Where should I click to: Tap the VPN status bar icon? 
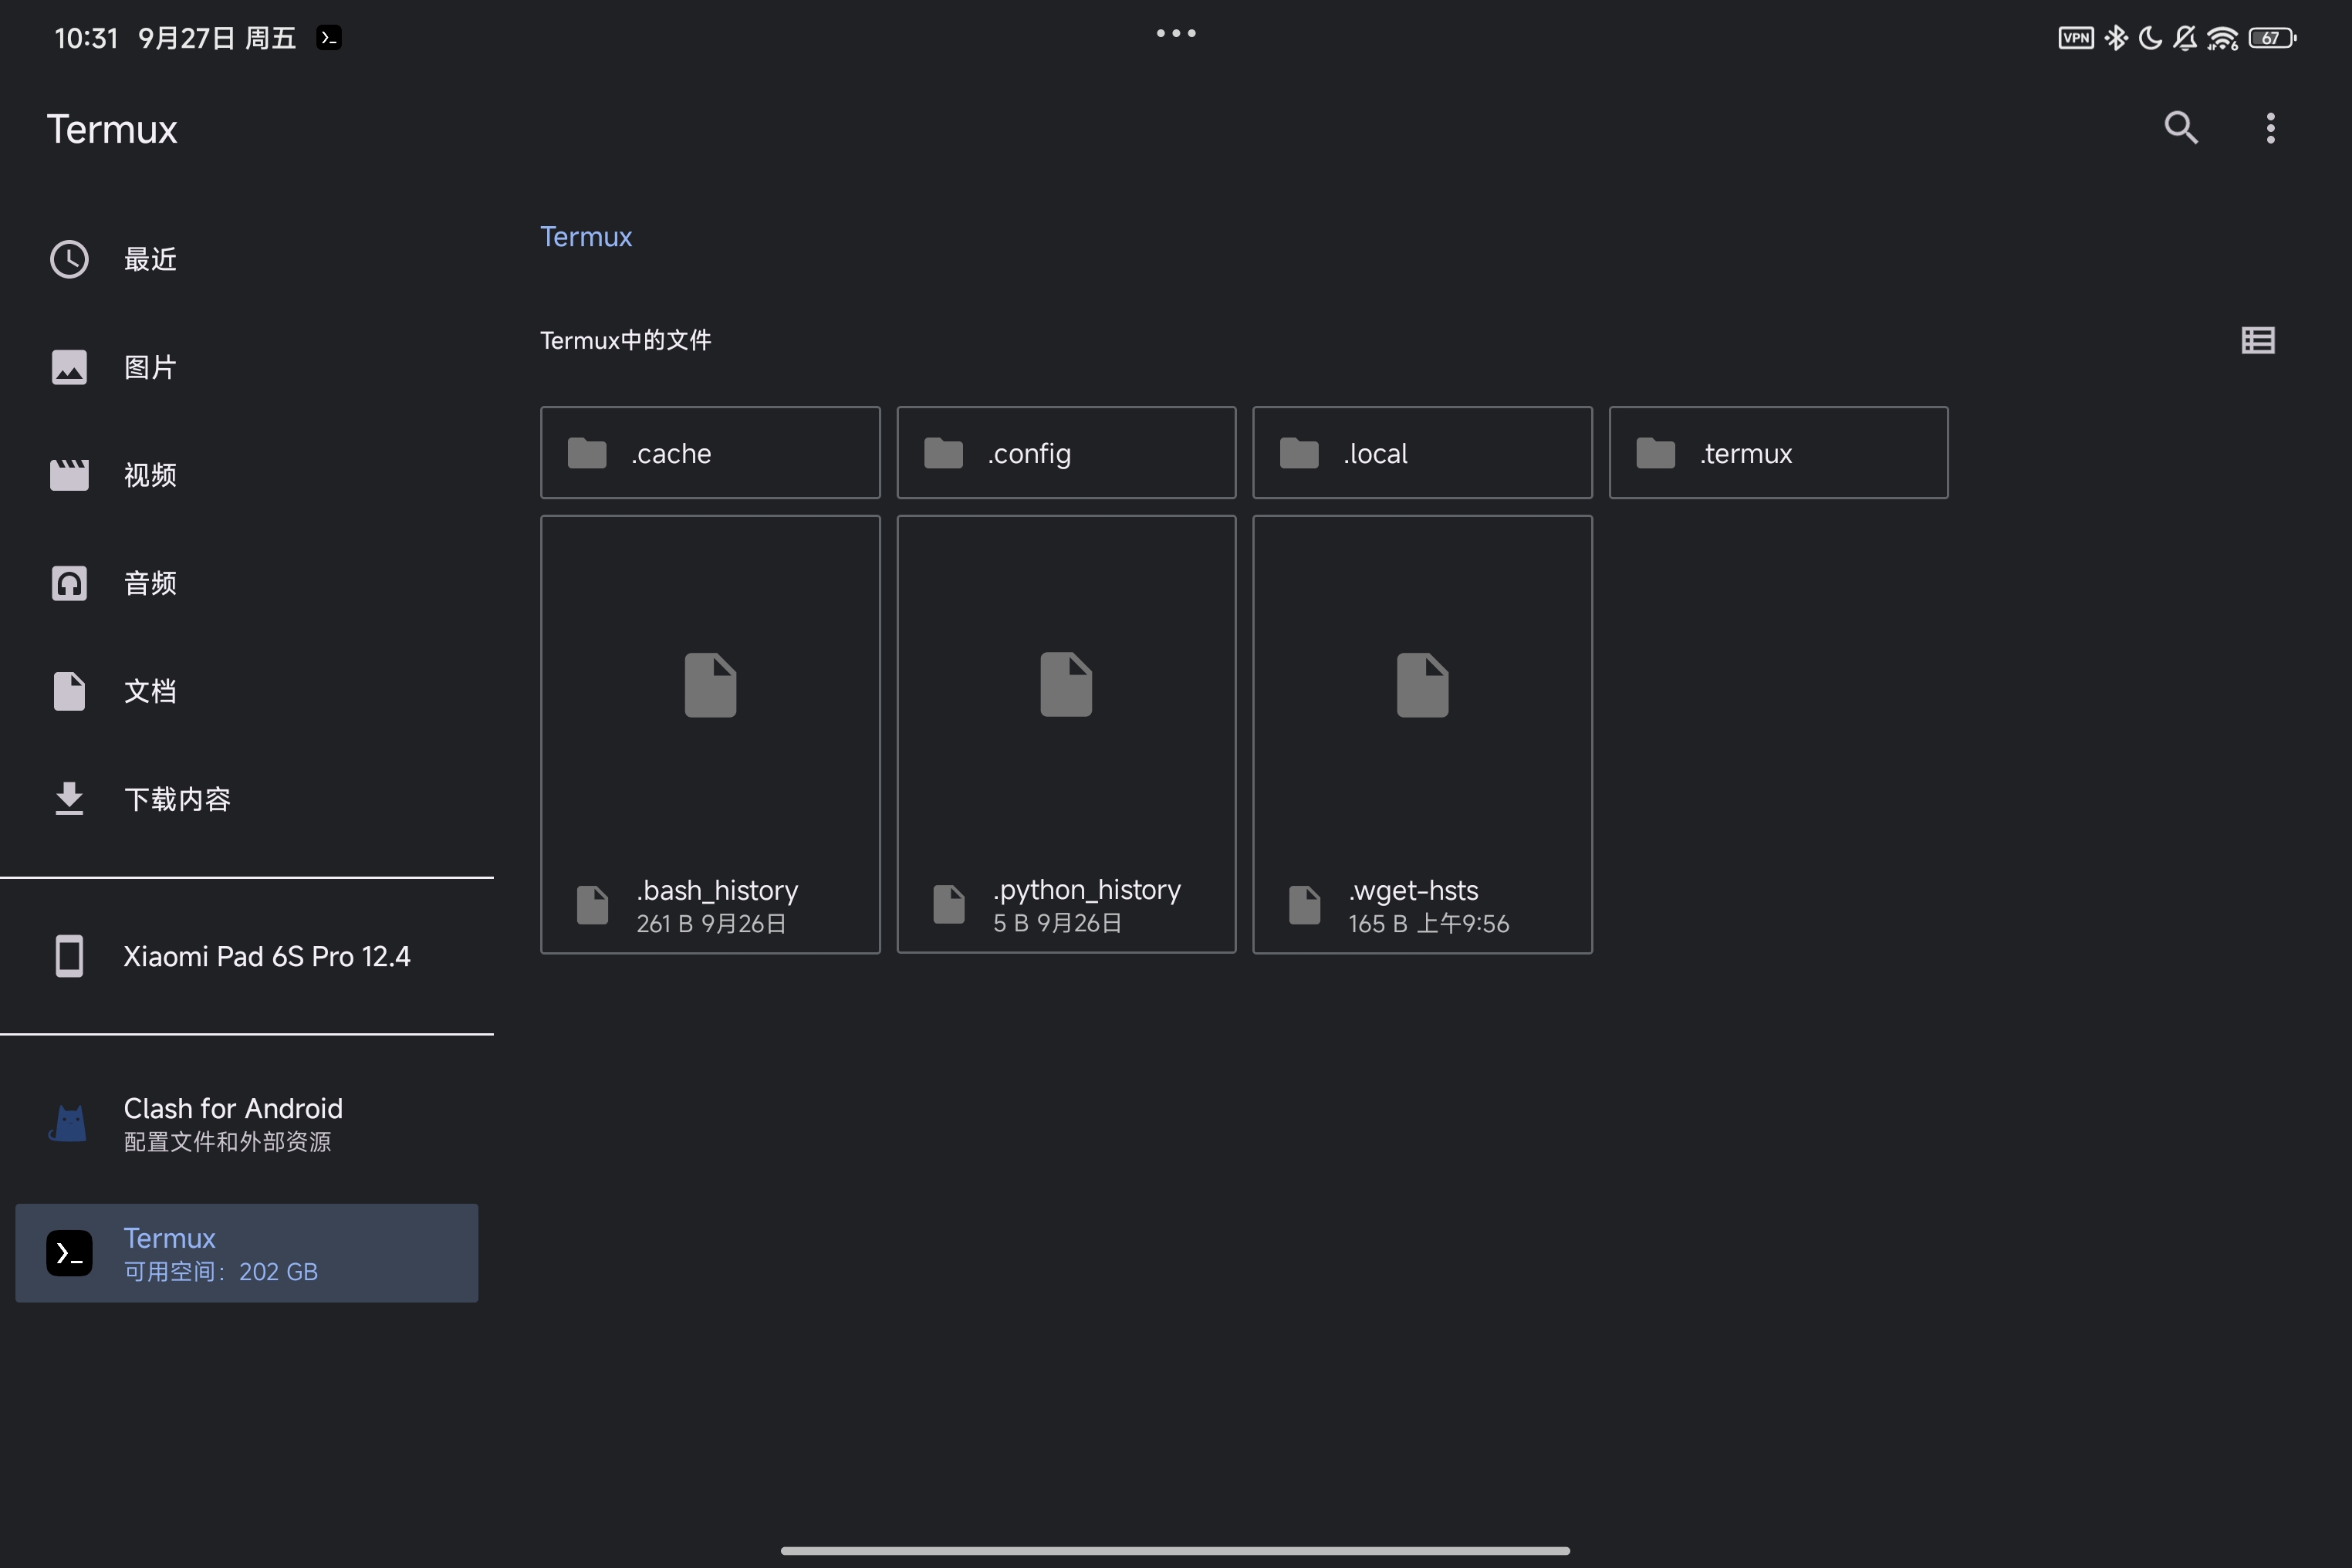point(2076,38)
